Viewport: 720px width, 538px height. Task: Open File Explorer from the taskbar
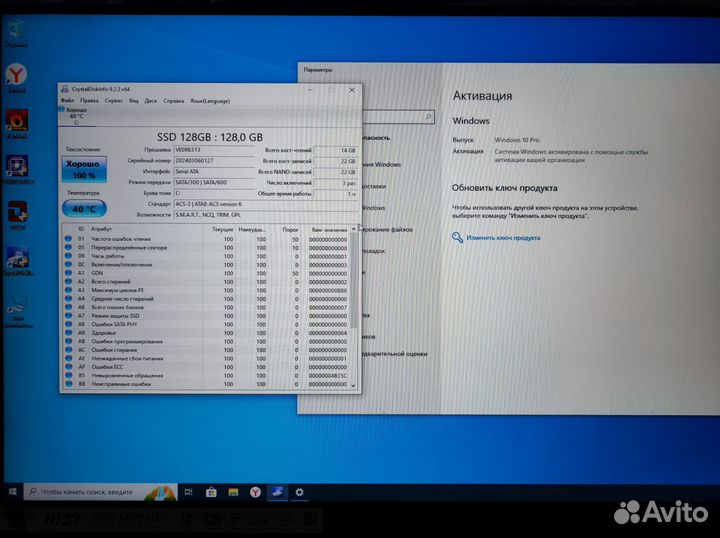pos(233,492)
